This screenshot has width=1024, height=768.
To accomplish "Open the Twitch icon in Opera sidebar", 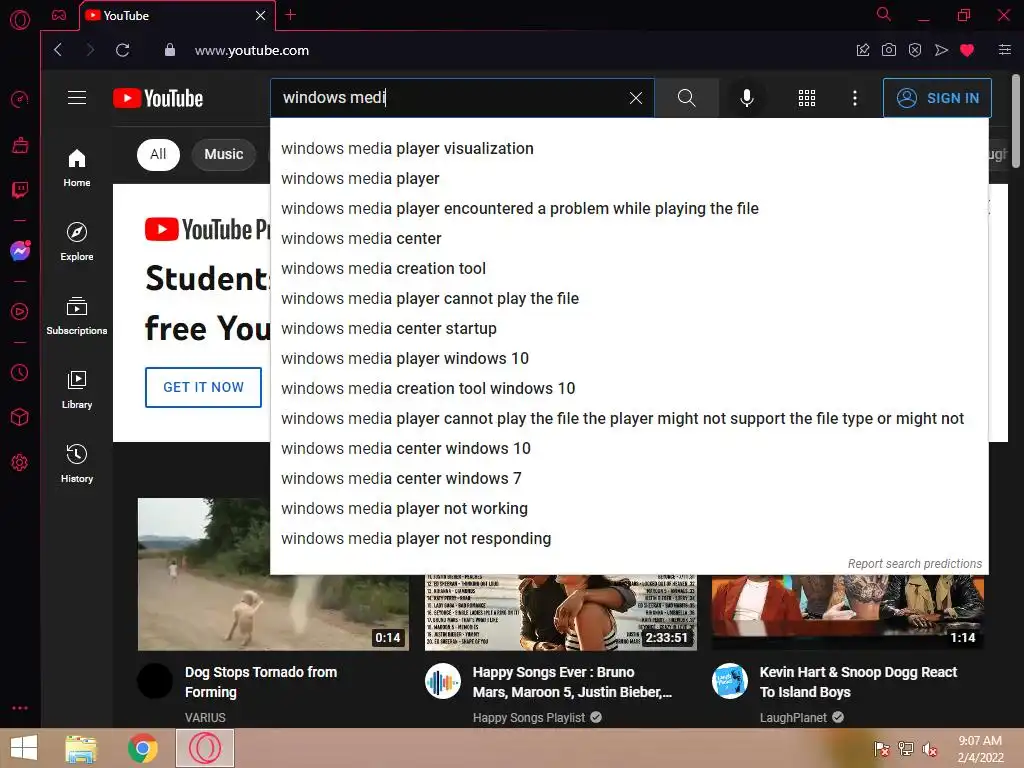I will tap(20, 190).
